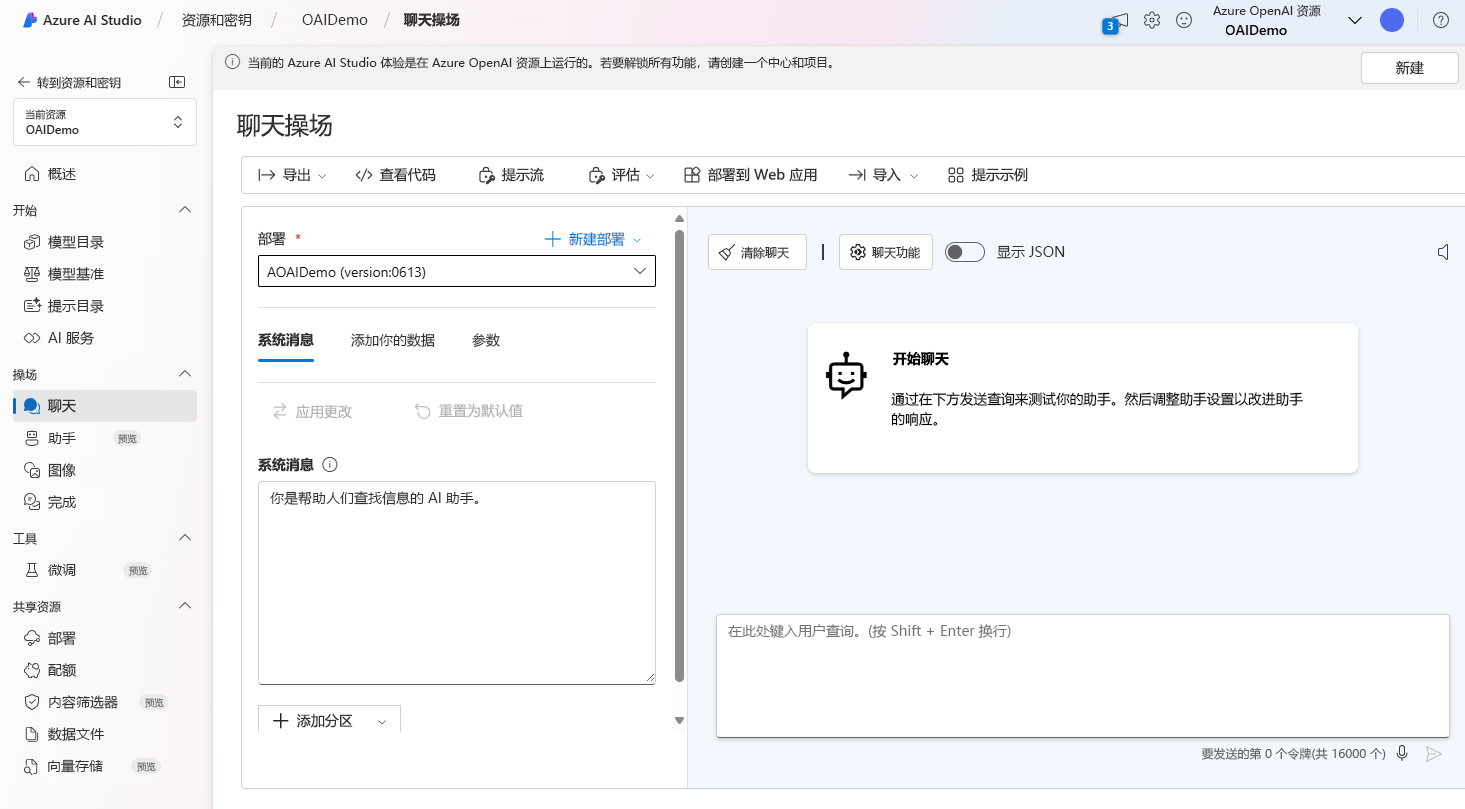
Task: Open the 导出 dropdown in the toolbar
Action: 292,175
